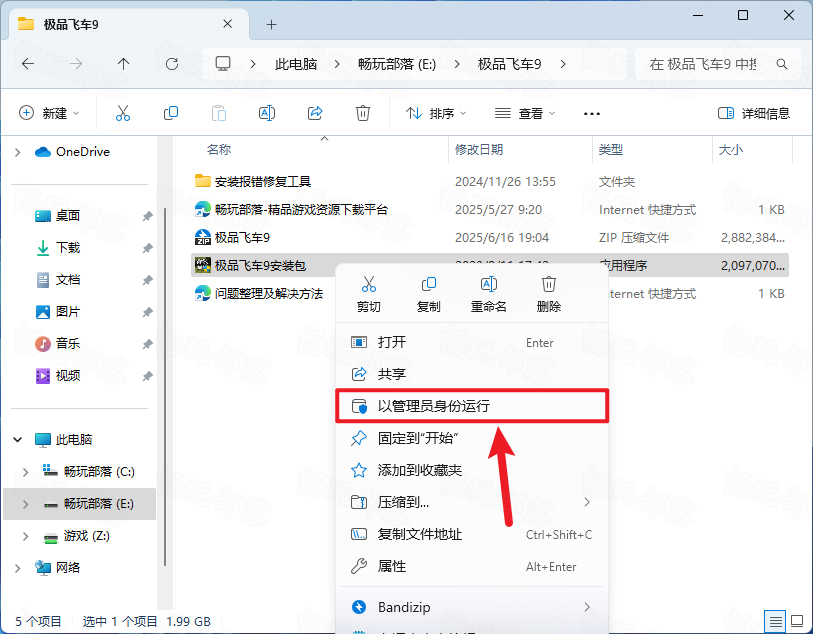The width and height of the screenshot is (813, 634).
Task: Open the 查看 dropdown
Action: (x=525, y=113)
